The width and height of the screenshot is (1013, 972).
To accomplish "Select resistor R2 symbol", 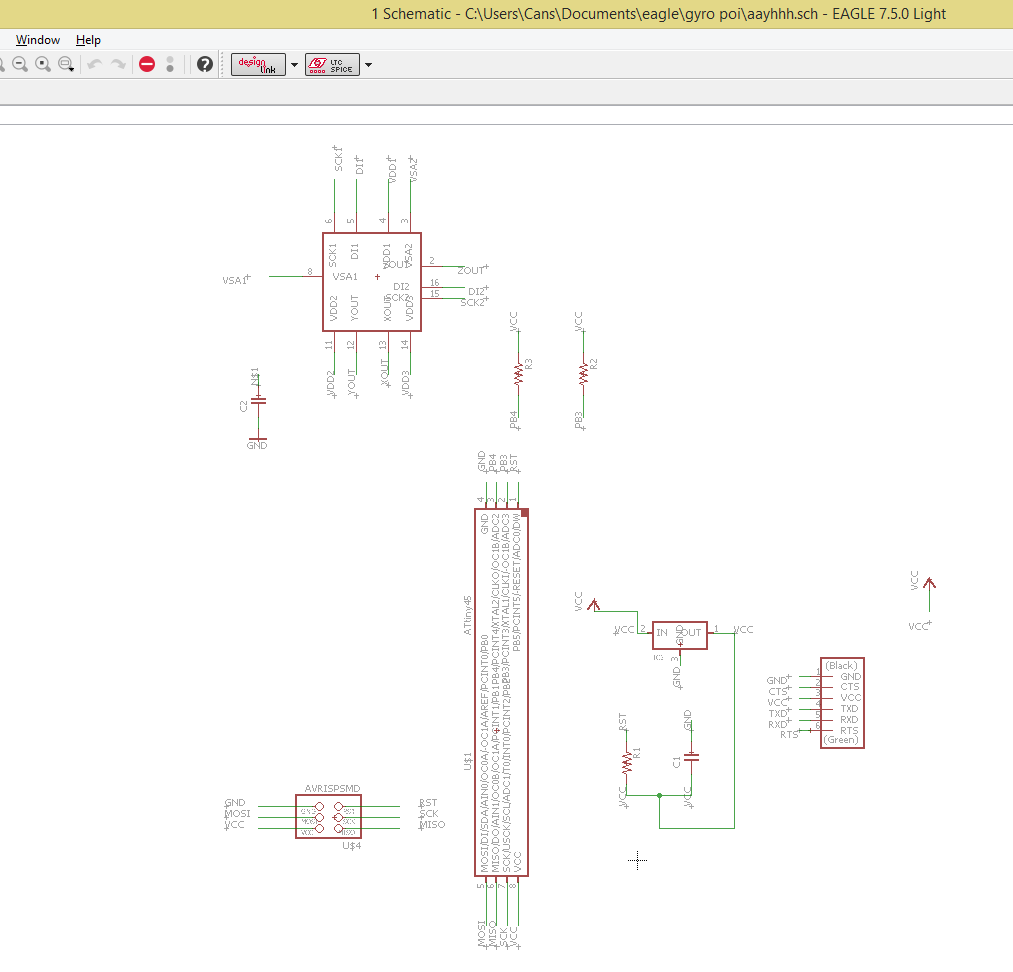I will (583, 374).
